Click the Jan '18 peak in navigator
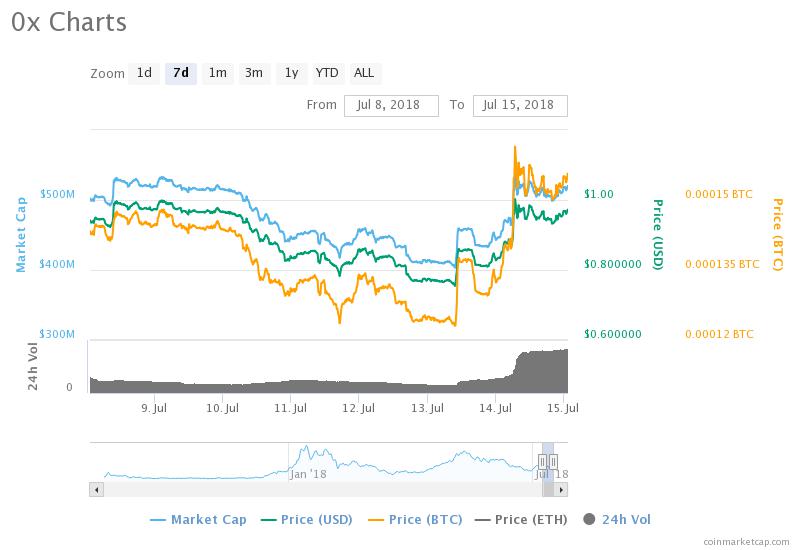Image resolution: width=800 pixels, height=550 pixels. click(x=306, y=448)
